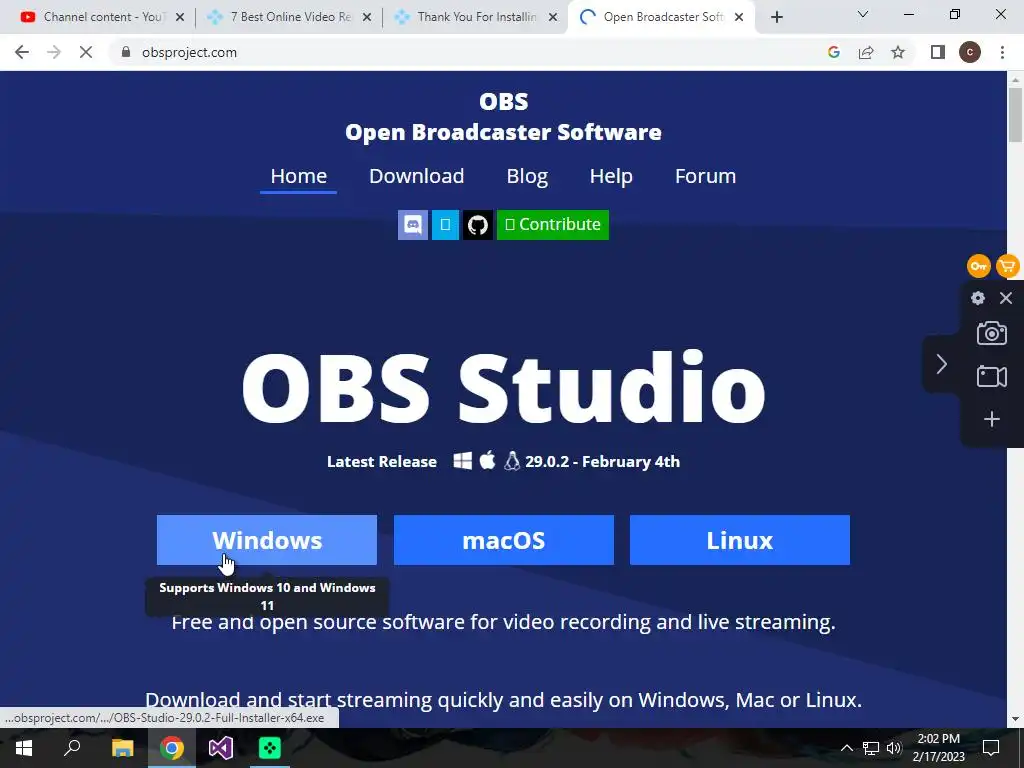Click the light blue social icon button
1024x768 pixels.
[445, 225]
